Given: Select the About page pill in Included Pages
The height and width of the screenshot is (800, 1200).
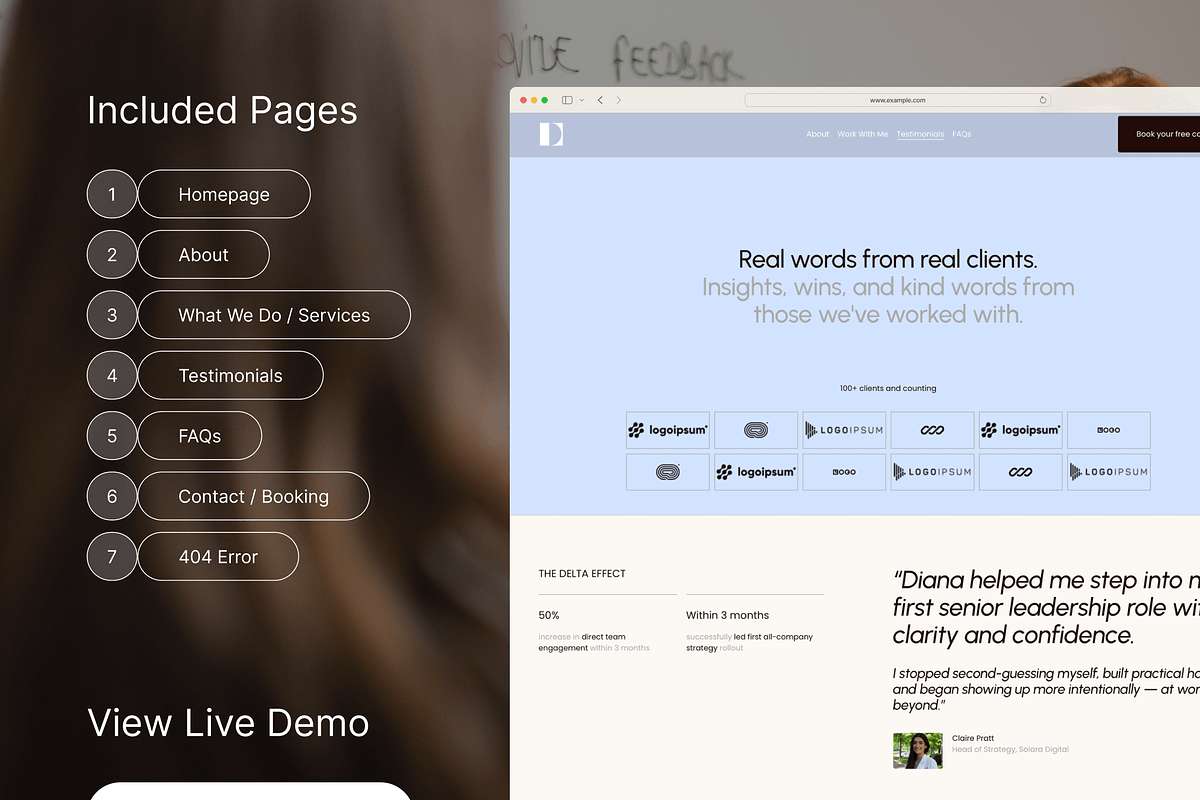Looking at the screenshot, I should (204, 254).
